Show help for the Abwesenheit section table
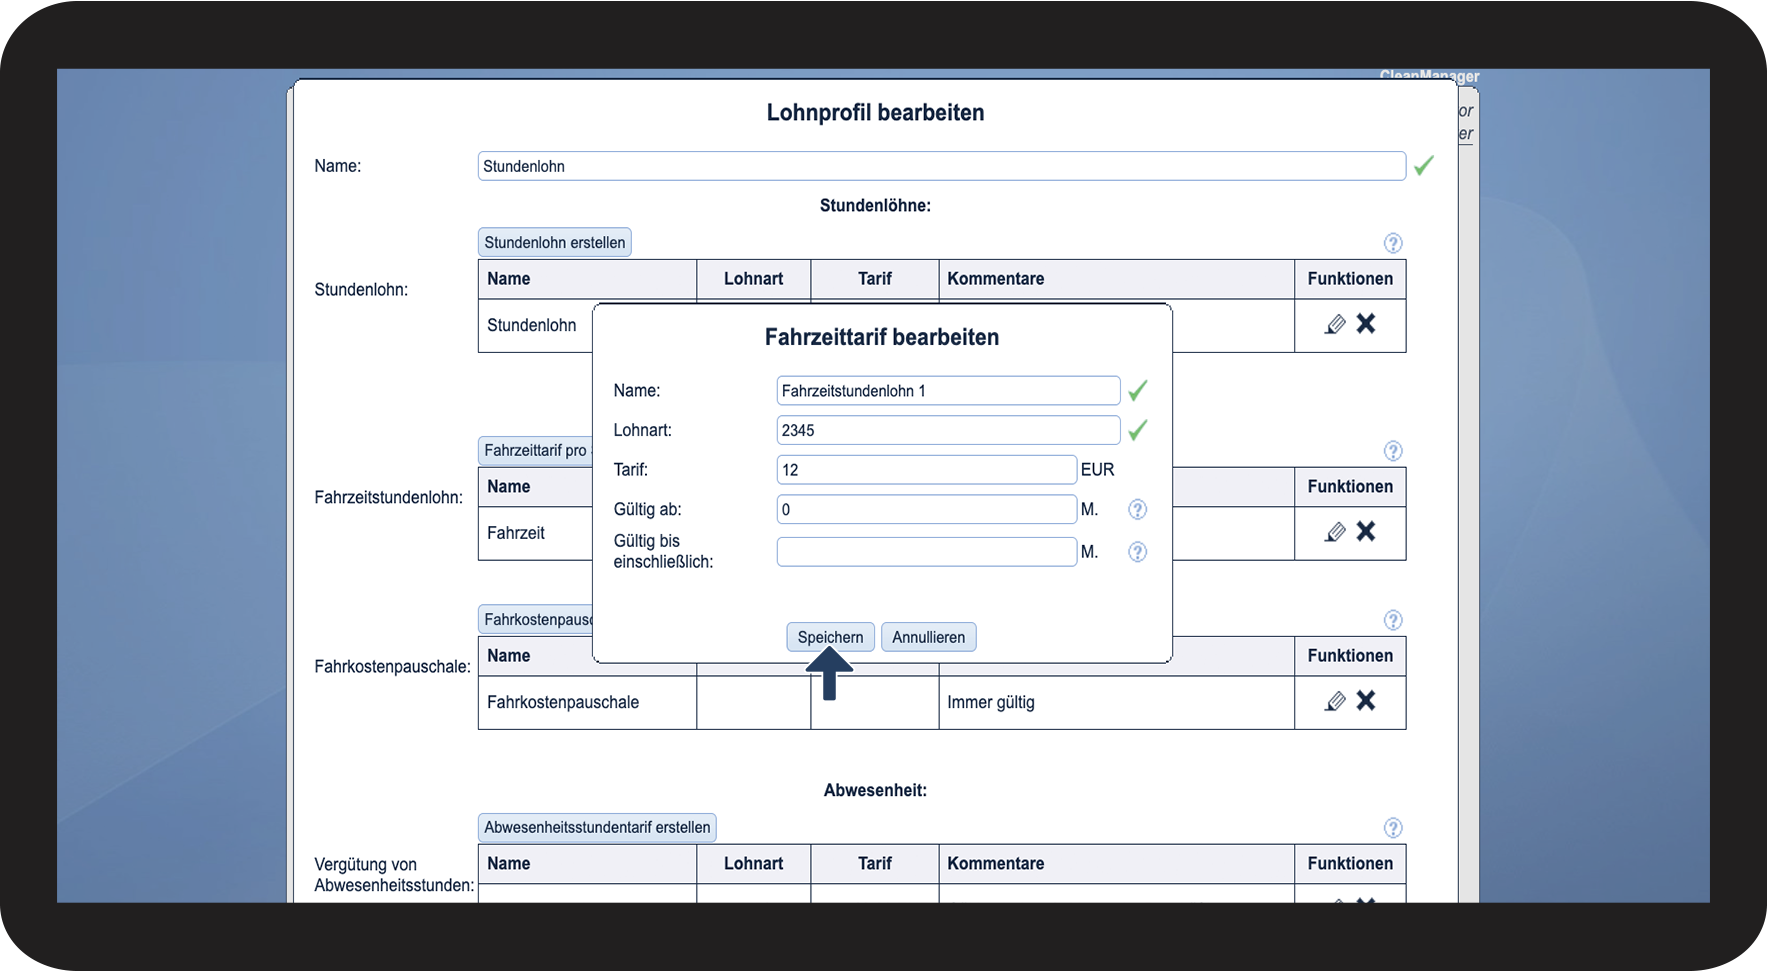 tap(1393, 828)
